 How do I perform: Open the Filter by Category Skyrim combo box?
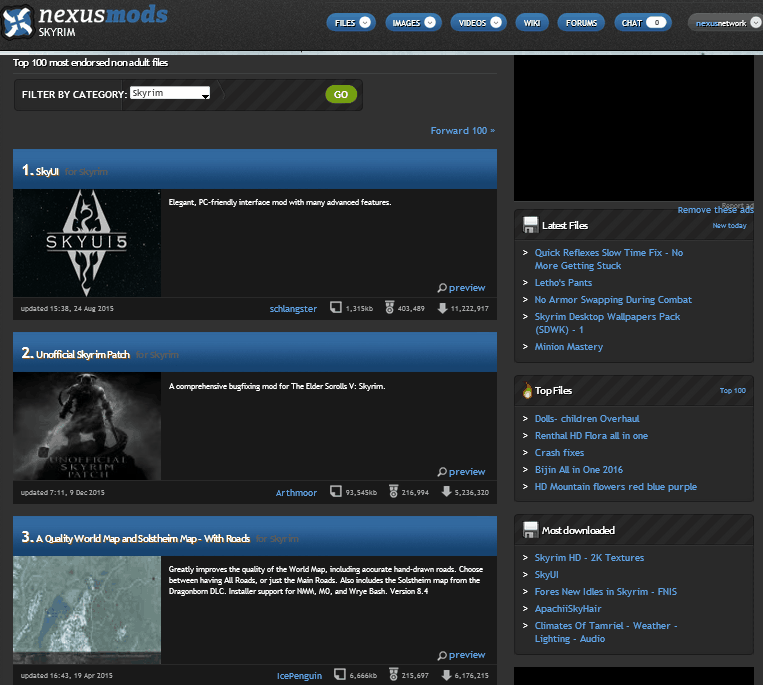[170, 93]
